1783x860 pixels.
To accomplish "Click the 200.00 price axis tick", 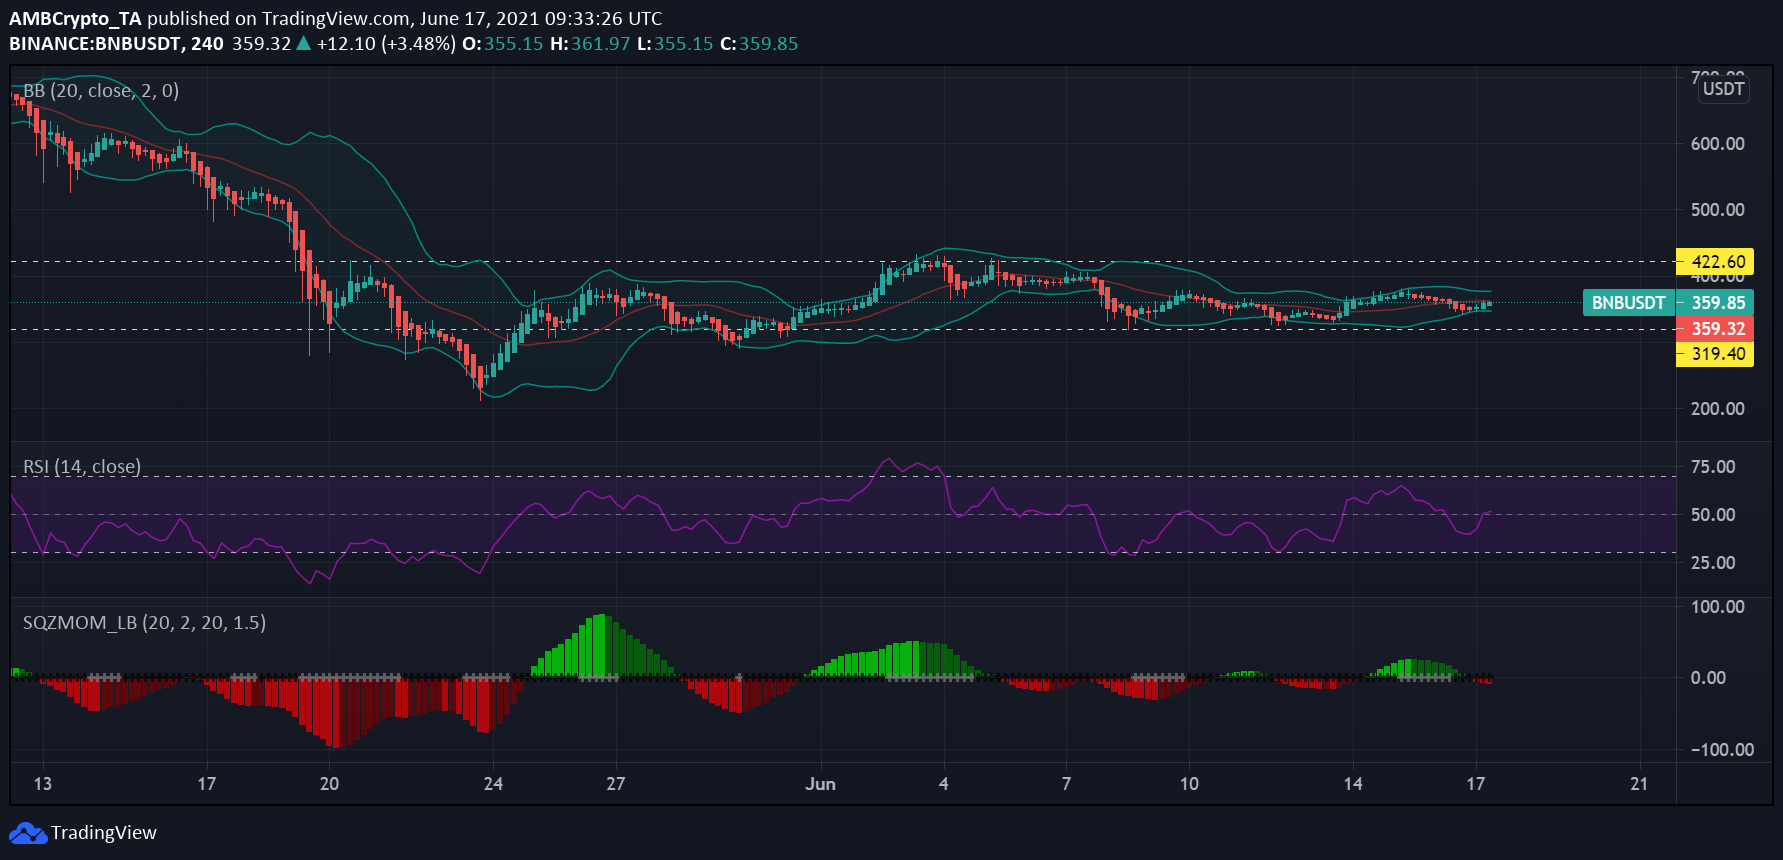I will [x=1718, y=409].
